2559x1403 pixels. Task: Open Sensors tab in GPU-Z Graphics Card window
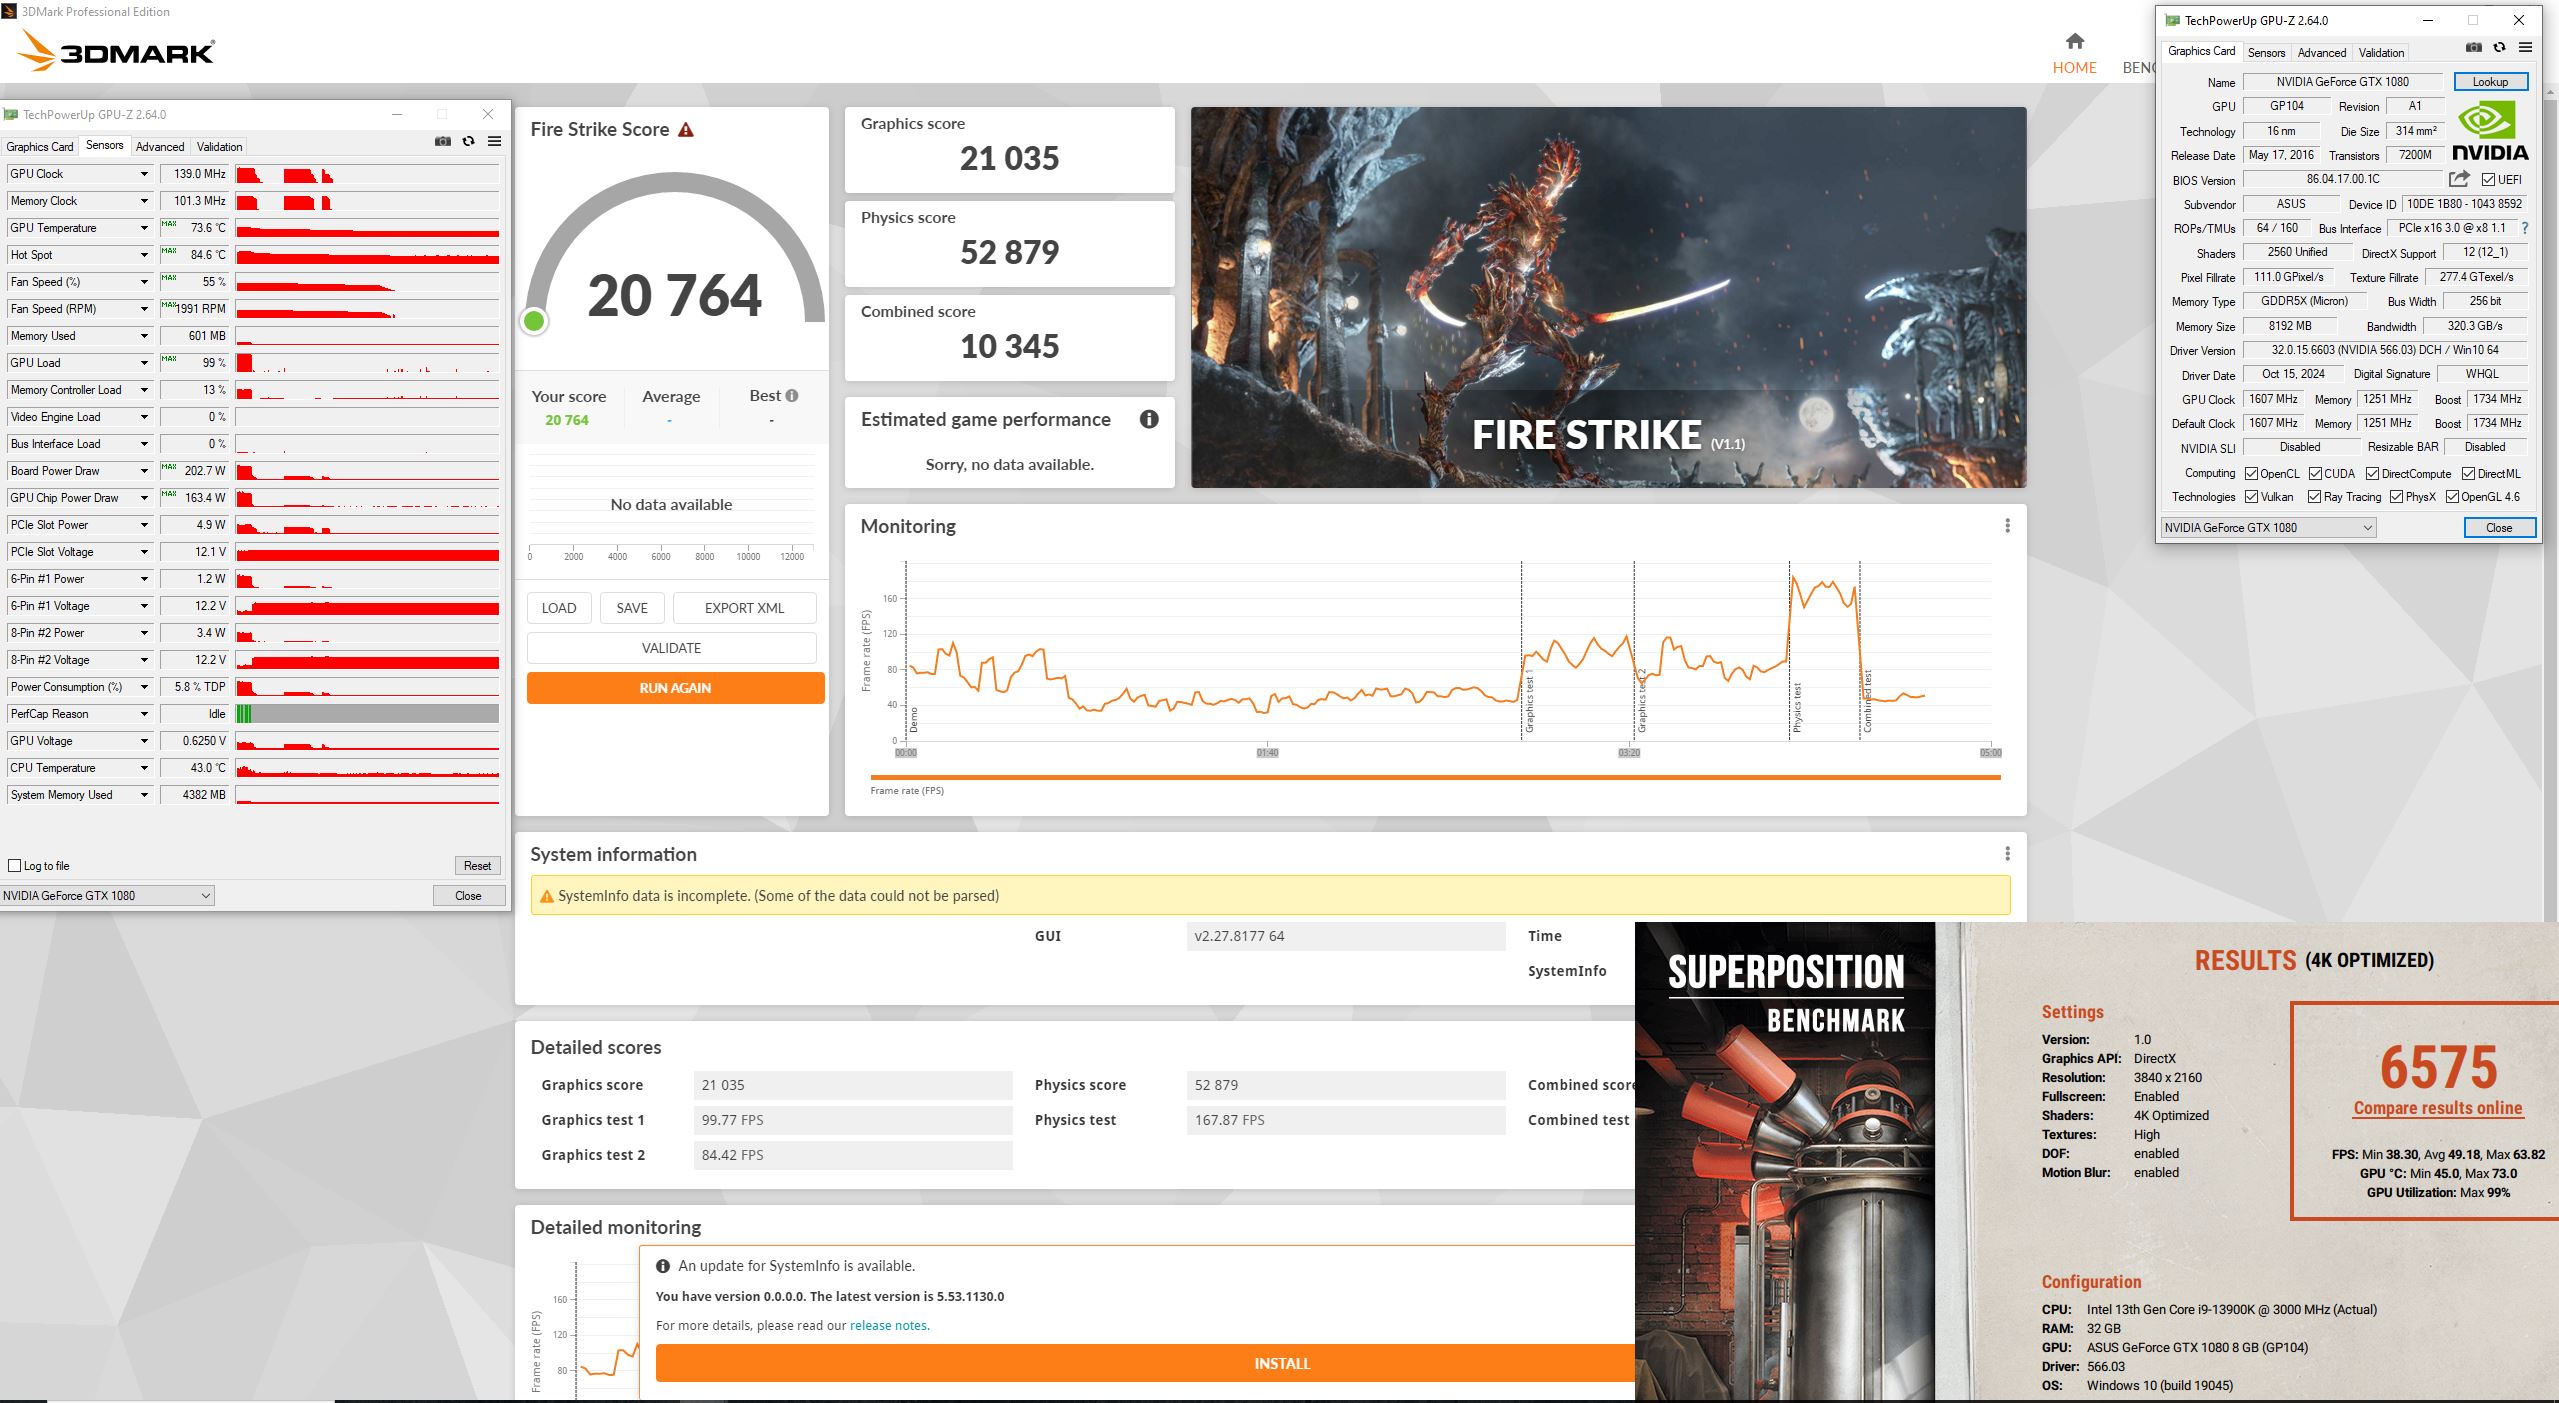(x=2266, y=53)
